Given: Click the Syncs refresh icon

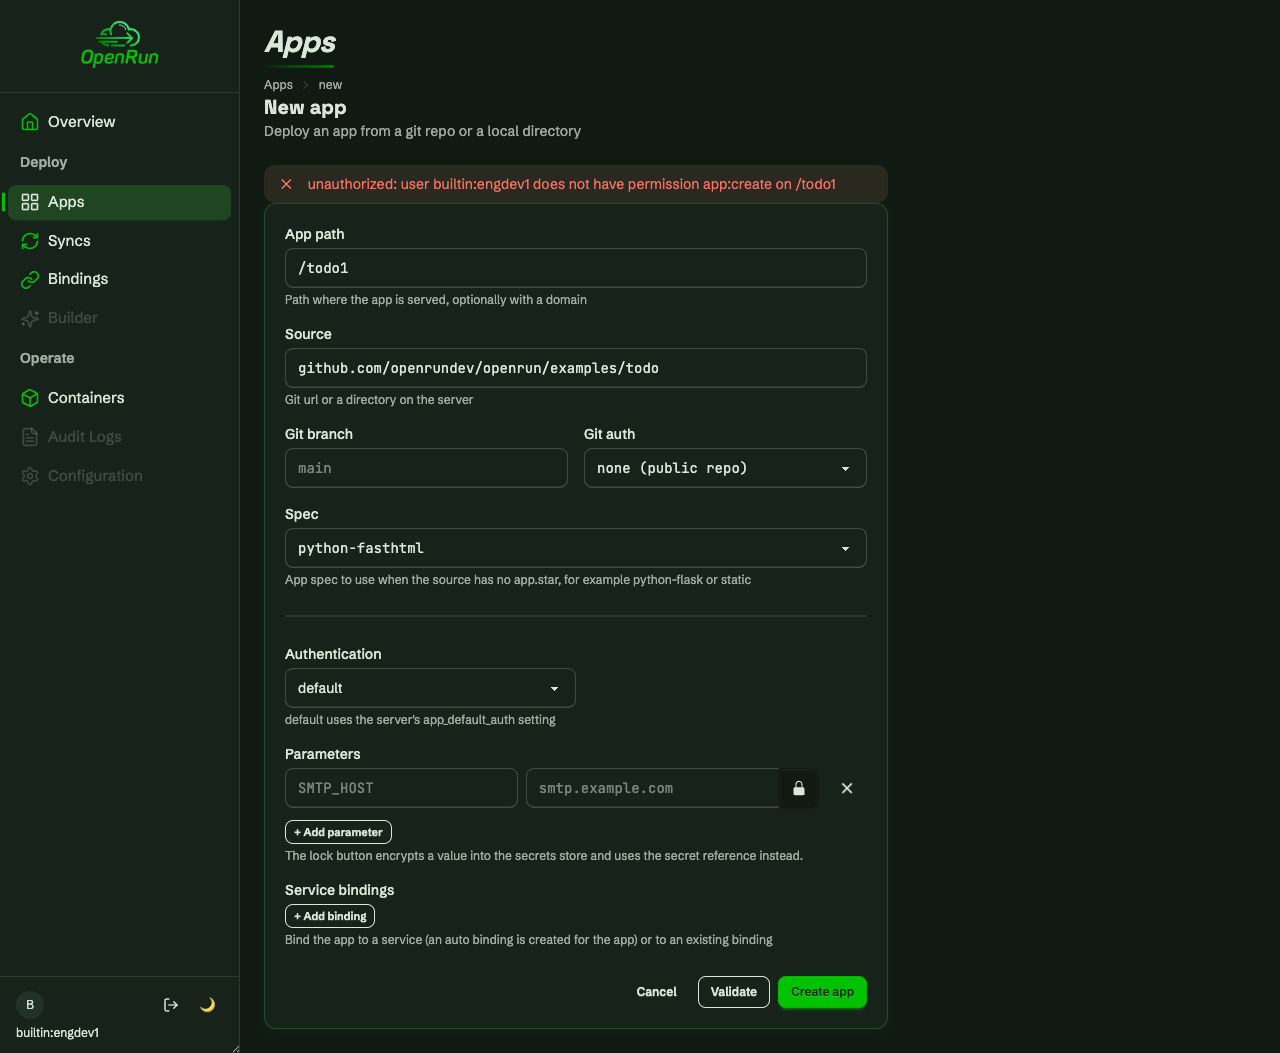Looking at the screenshot, I should [x=30, y=241].
